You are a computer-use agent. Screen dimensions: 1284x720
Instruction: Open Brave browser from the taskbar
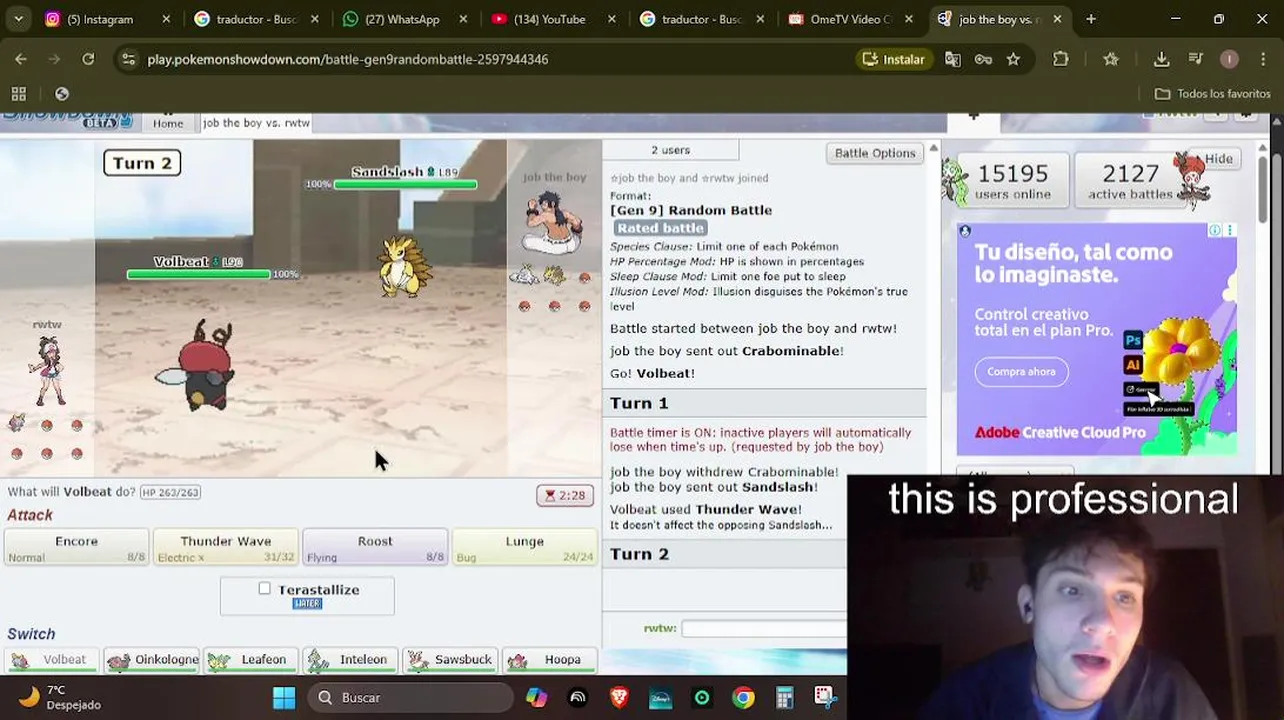click(619, 697)
